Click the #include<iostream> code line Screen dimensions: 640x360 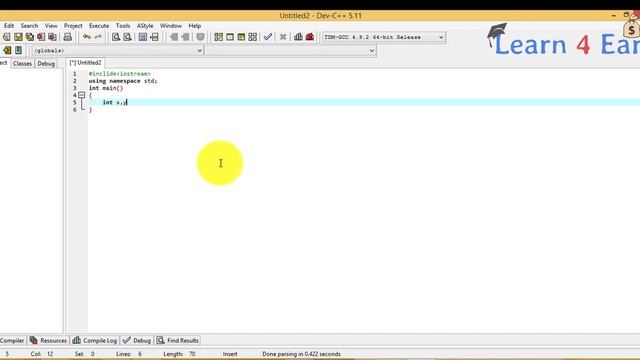[x=120, y=74]
